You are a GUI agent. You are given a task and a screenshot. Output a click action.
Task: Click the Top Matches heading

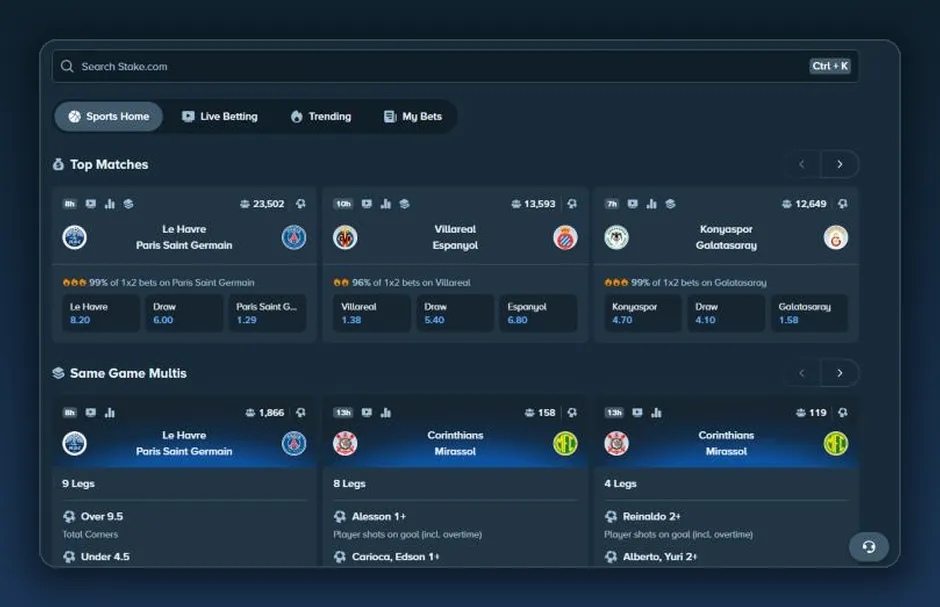tap(109, 164)
